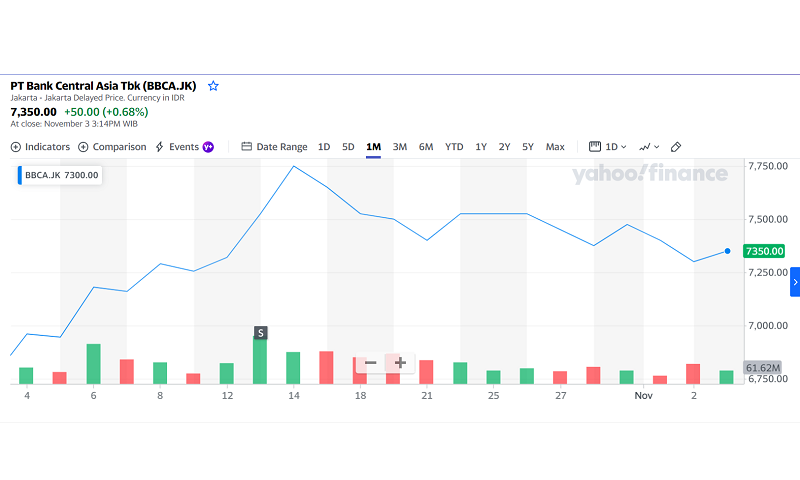Click the blue end-of-line price dot

[x=728, y=251]
